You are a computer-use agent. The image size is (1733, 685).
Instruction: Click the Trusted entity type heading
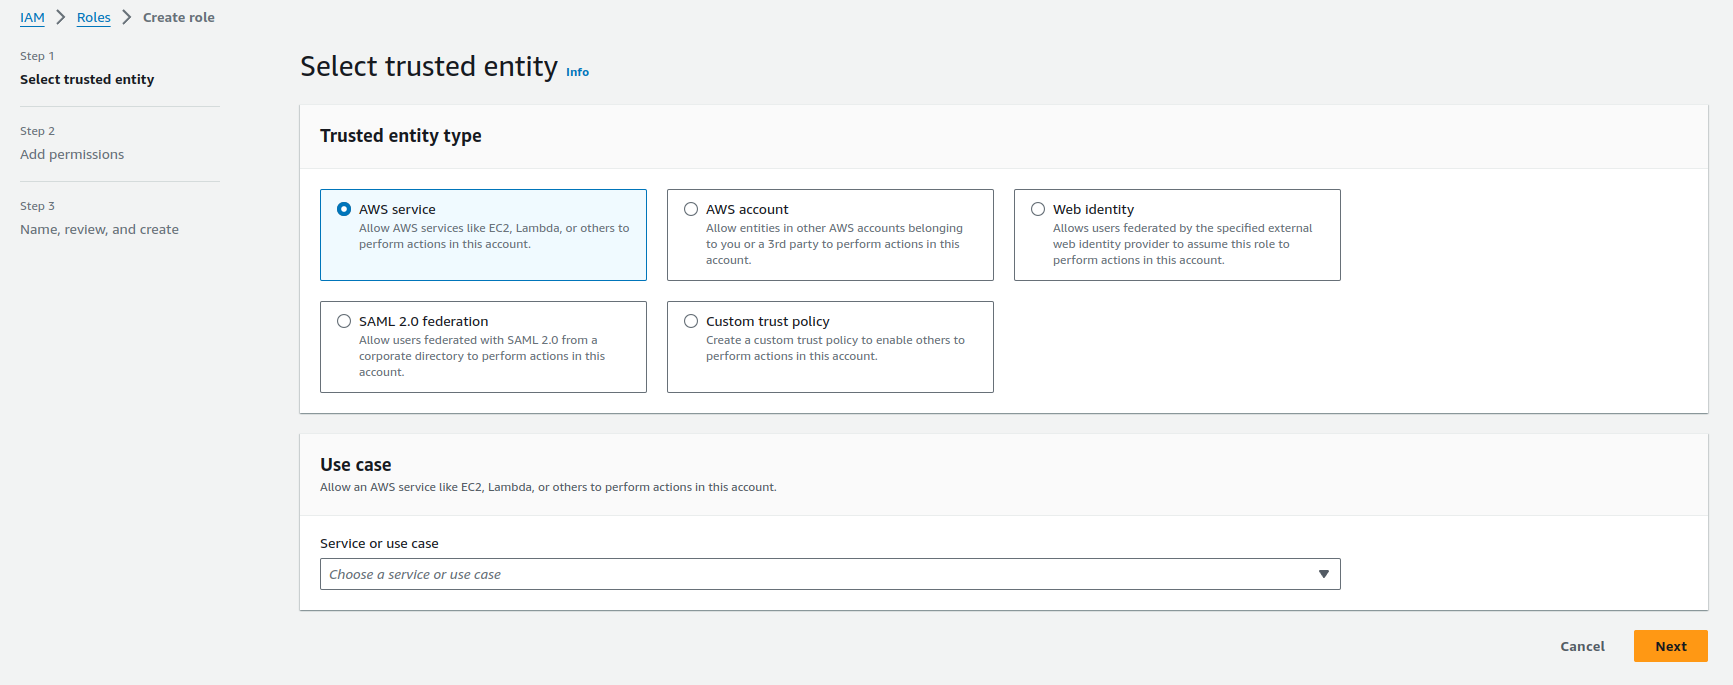tap(401, 136)
